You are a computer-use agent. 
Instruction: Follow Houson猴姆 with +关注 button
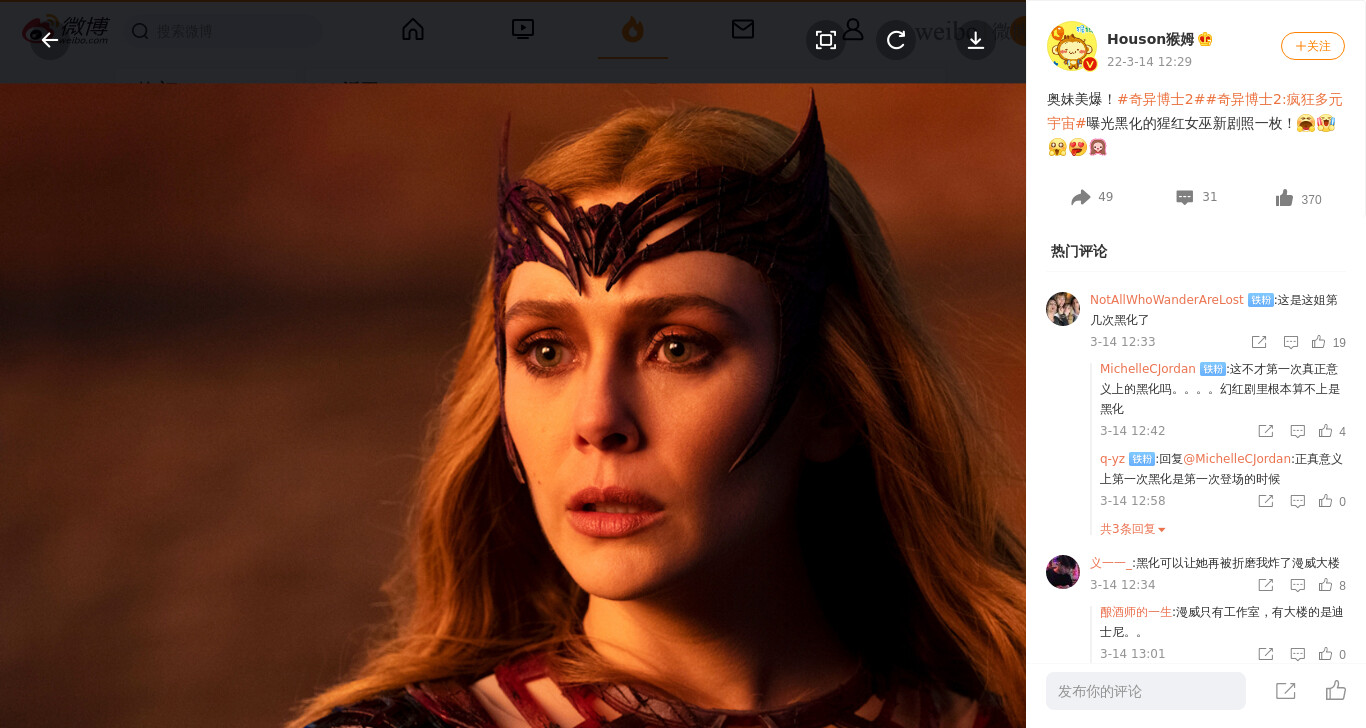tap(1313, 46)
